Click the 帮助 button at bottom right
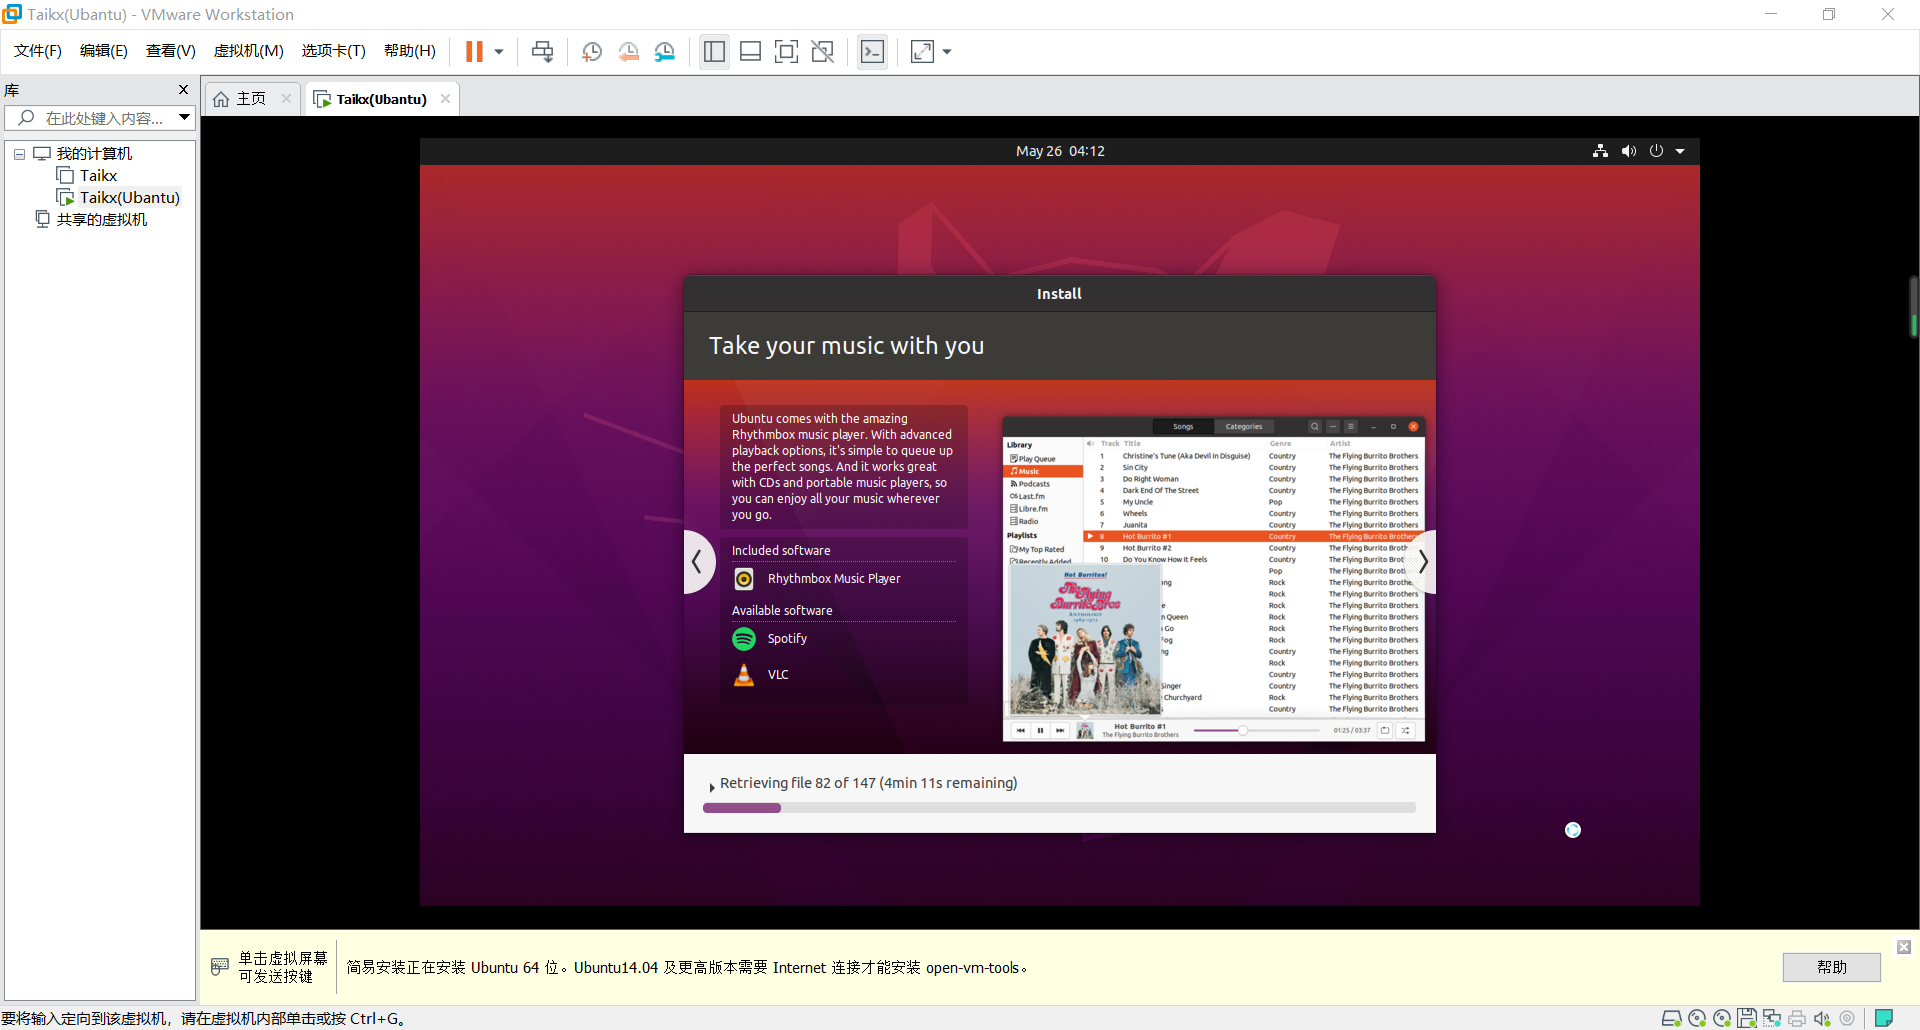Viewport: 1920px width, 1030px height. [1831, 967]
